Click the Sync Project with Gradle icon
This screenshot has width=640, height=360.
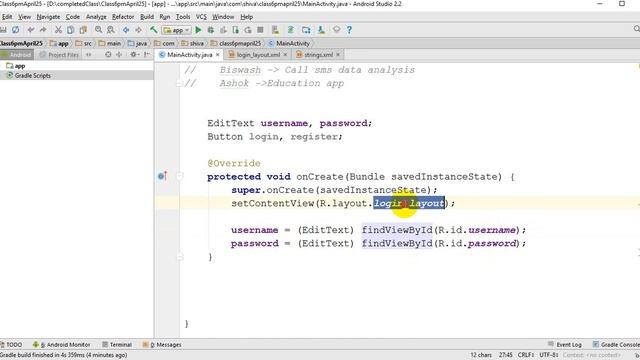point(291,30)
